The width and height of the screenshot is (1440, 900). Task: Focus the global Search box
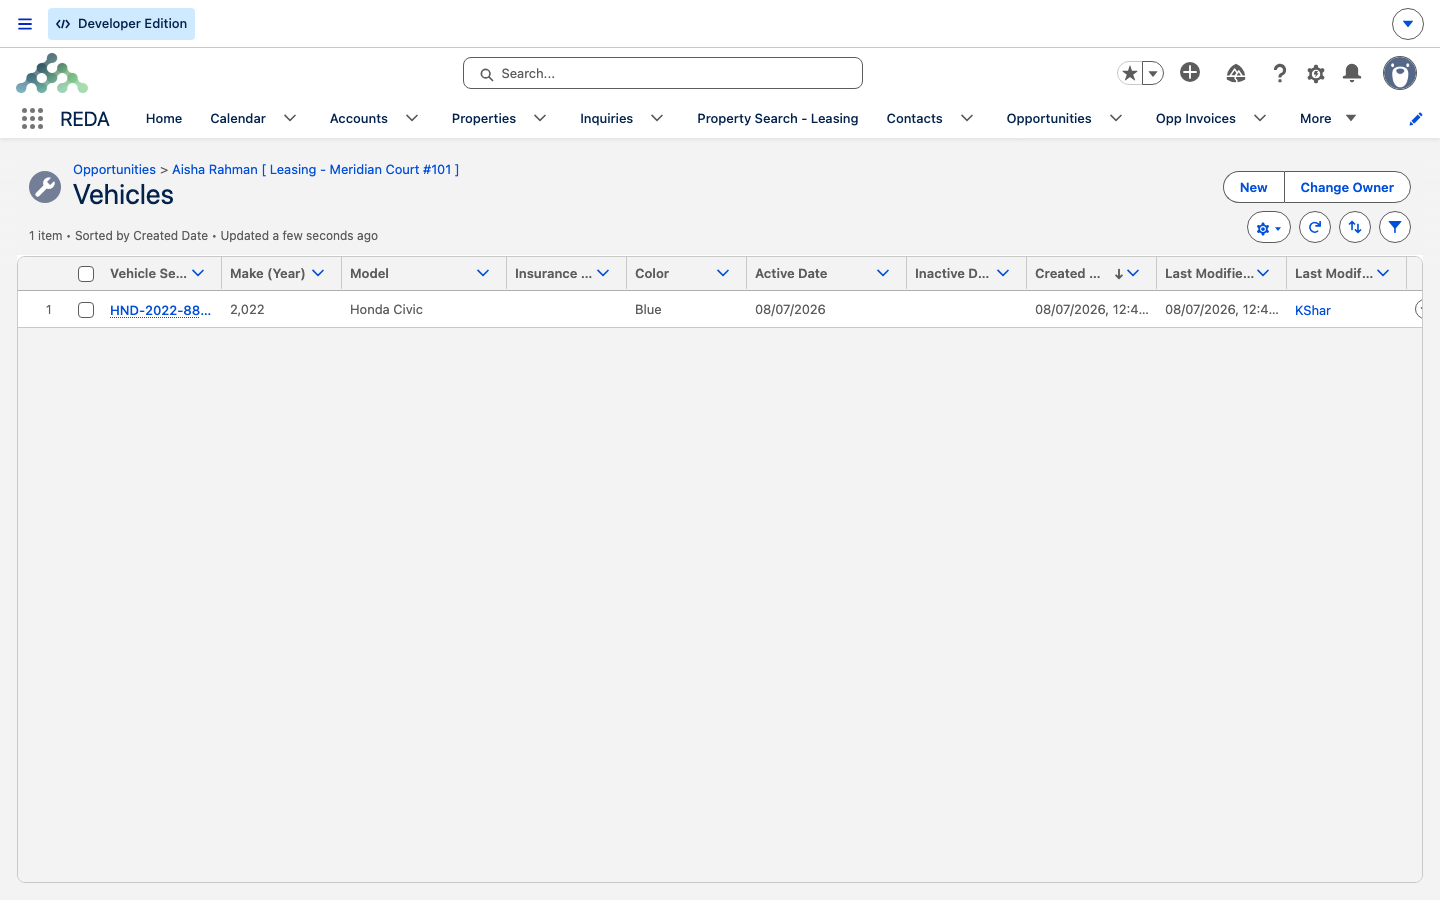(663, 73)
